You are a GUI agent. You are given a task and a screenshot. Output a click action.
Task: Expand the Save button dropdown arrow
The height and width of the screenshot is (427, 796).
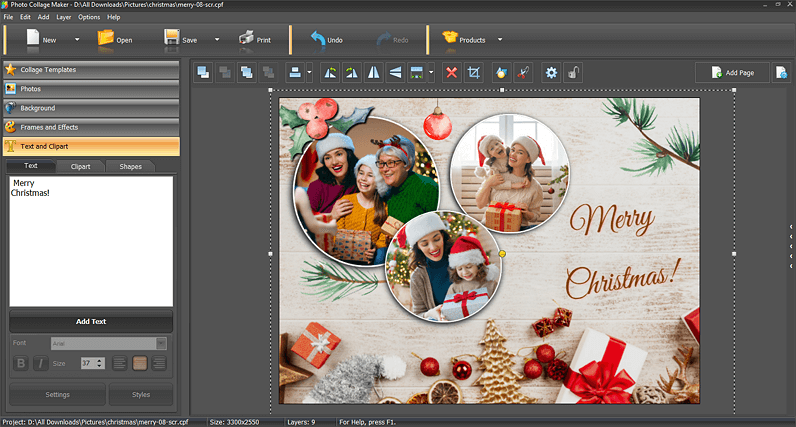(217, 40)
